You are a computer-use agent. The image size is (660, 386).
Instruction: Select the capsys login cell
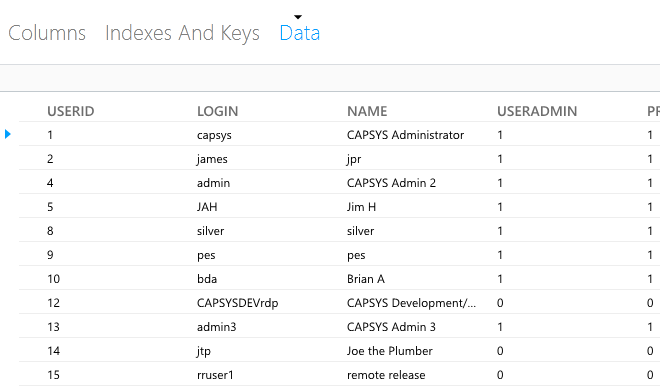pos(214,135)
